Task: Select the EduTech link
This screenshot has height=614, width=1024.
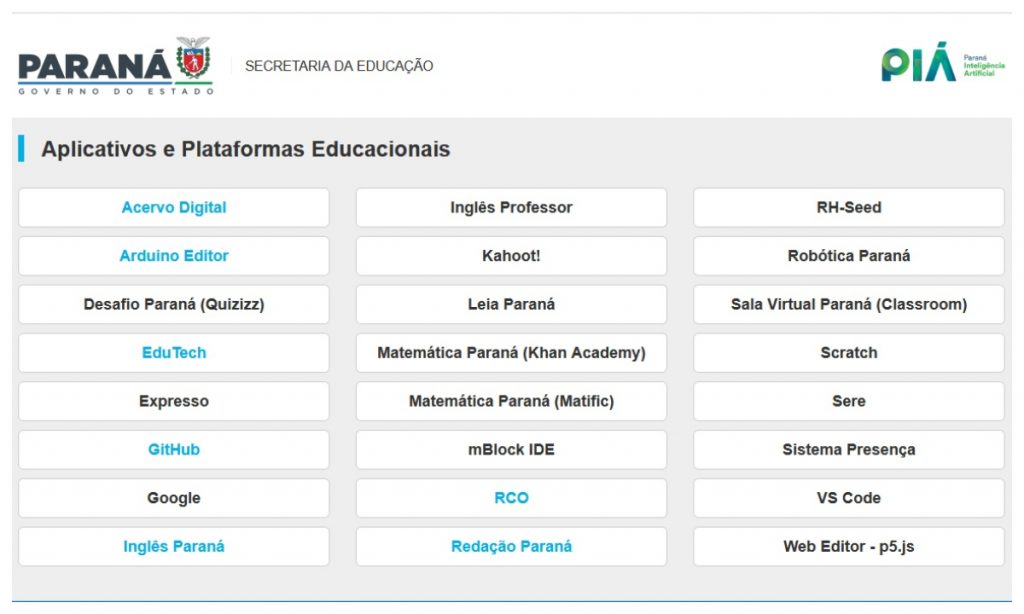Action: point(174,353)
